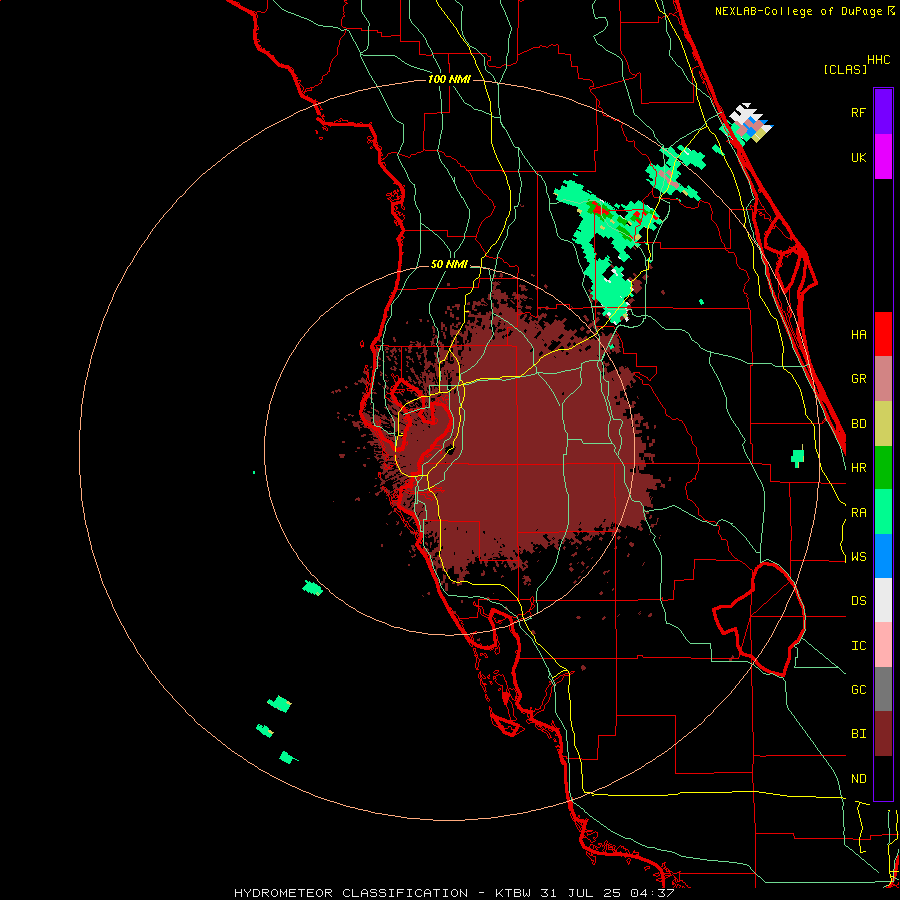Click the '100 NMI' range ring label
This screenshot has width=900, height=900.
click(x=449, y=79)
